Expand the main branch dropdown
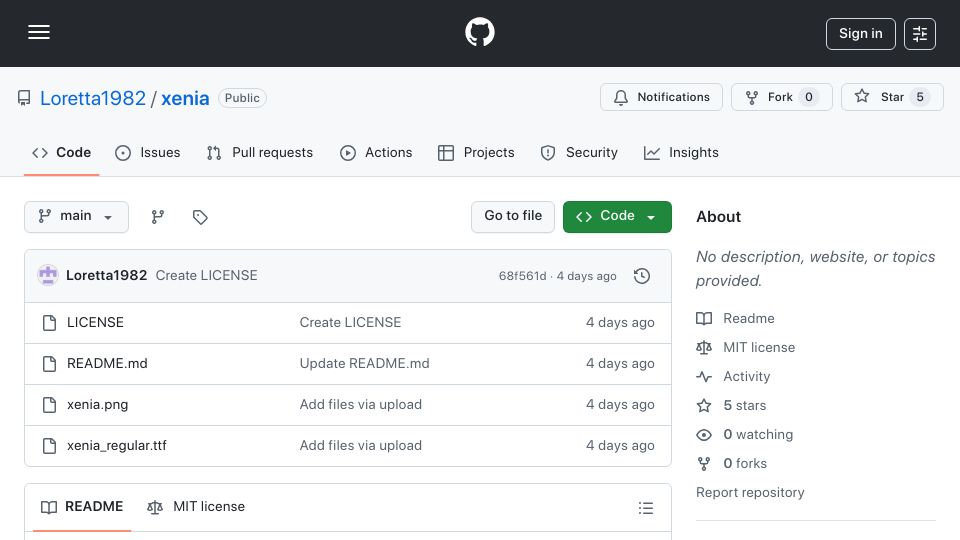Screen dimensions: 960x540 point(77,217)
